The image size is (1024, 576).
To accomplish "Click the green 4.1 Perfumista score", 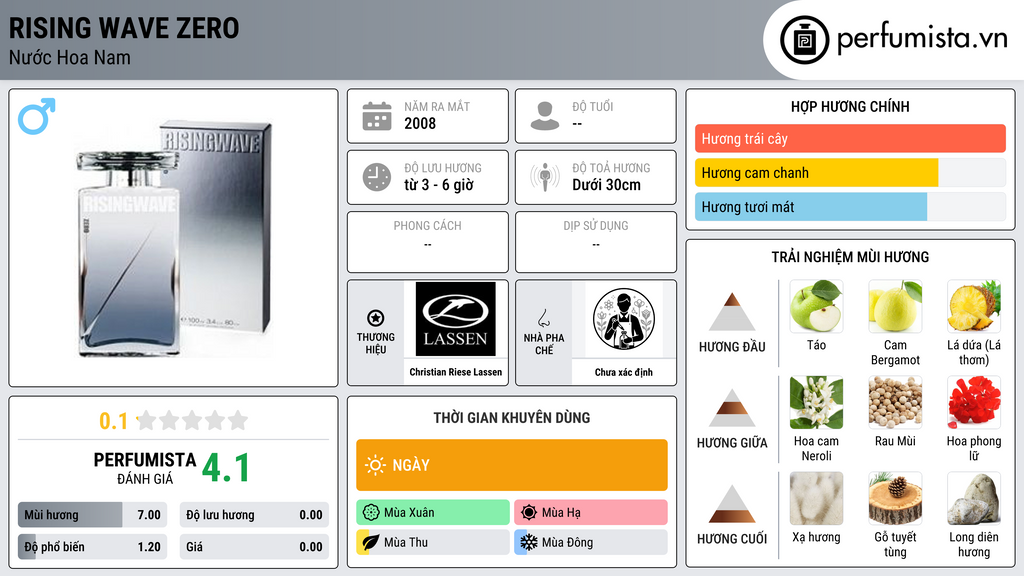I will 226,468.
